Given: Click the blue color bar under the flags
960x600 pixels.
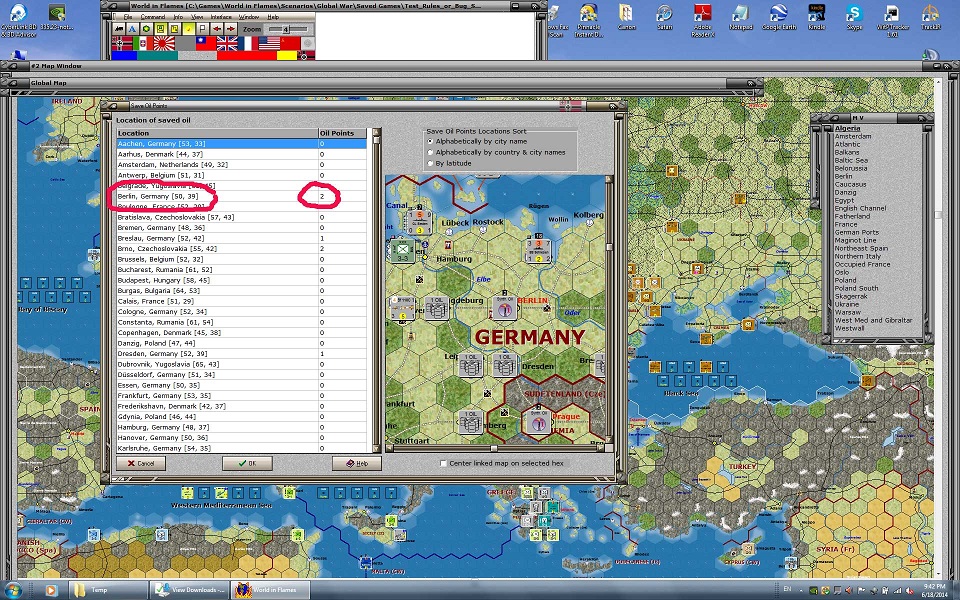Looking at the screenshot, I should [124, 56].
